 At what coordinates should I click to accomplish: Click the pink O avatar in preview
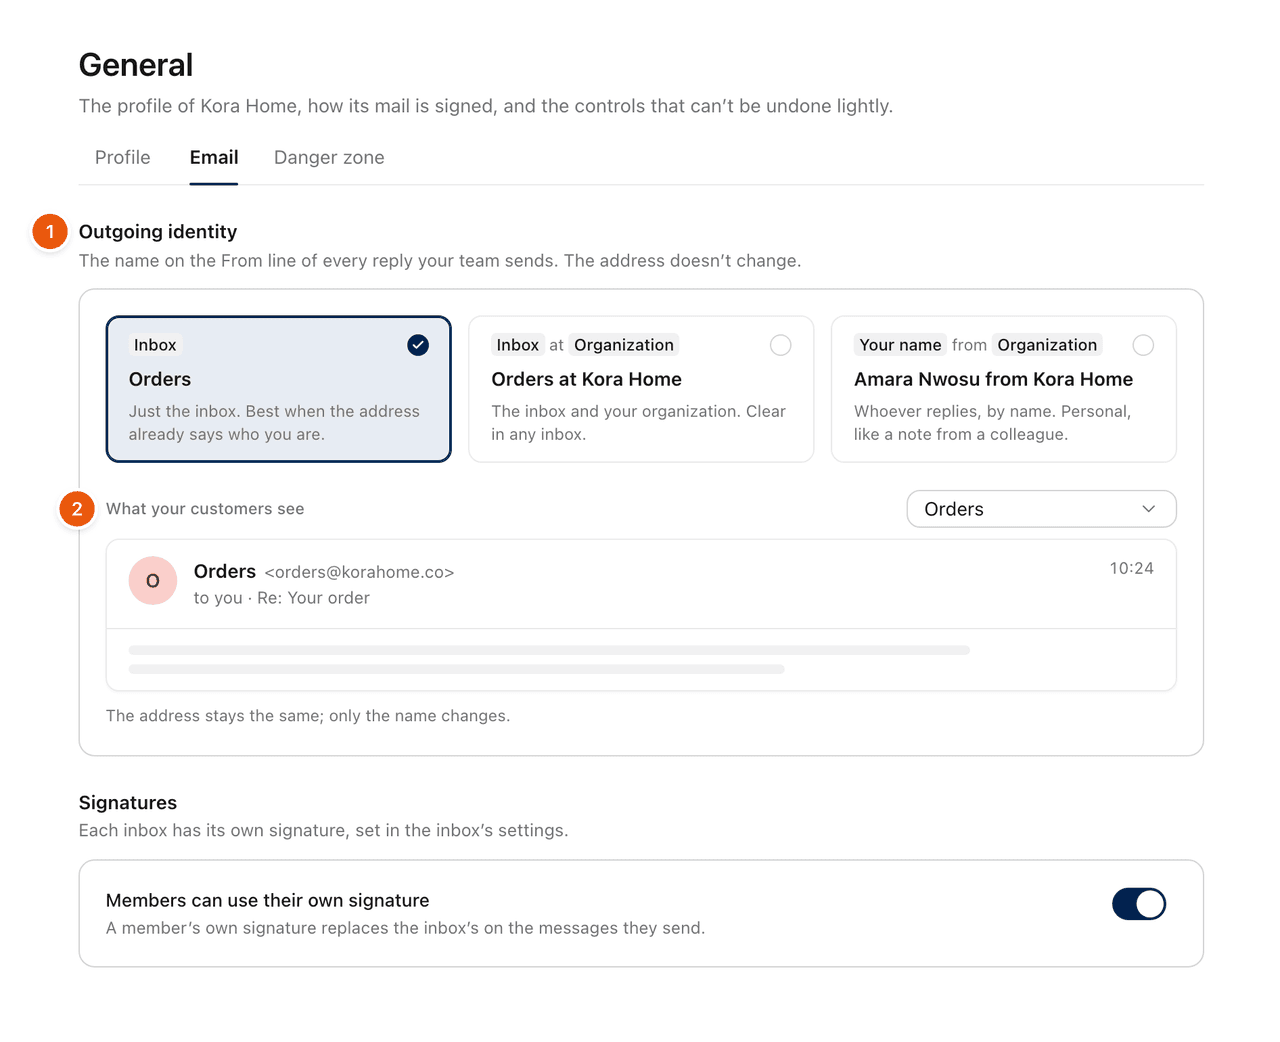(x=153, y=580)
